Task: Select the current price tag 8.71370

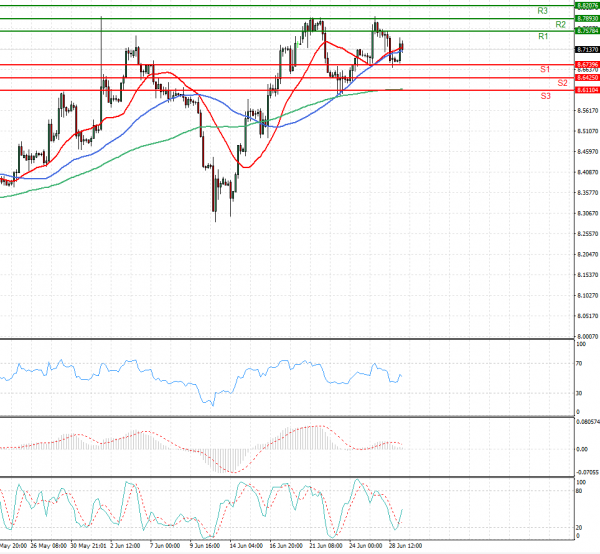Action: [x=587, y=50]
